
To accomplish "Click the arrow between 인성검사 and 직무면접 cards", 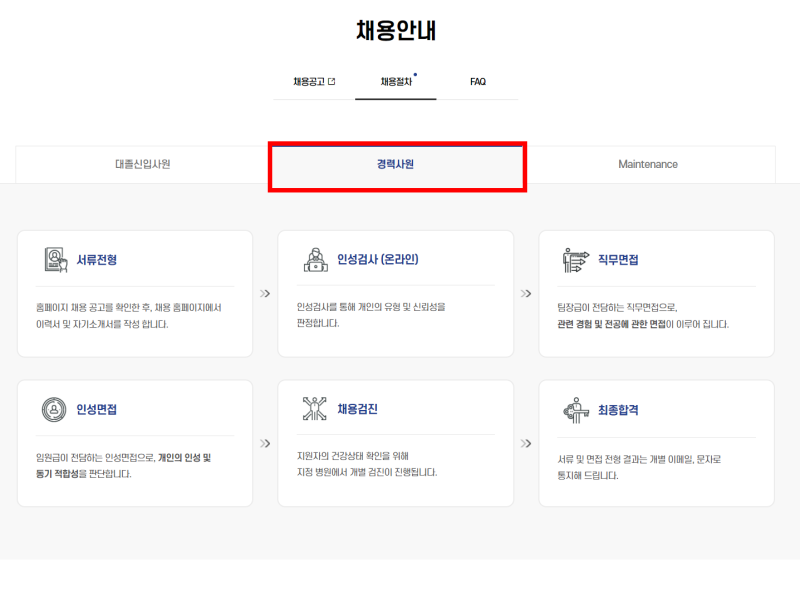I will pyautogui.click(x=526, y=294).
